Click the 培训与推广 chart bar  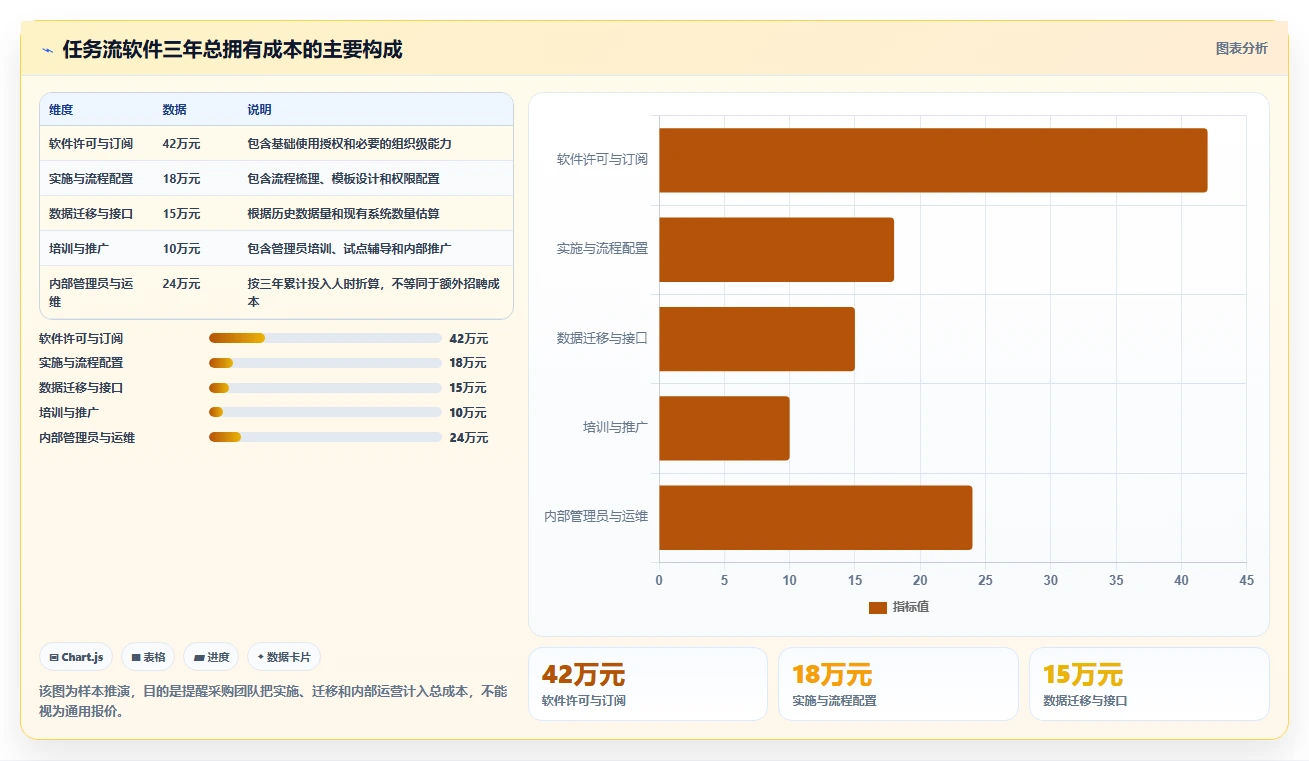click(x=724, y=428)
